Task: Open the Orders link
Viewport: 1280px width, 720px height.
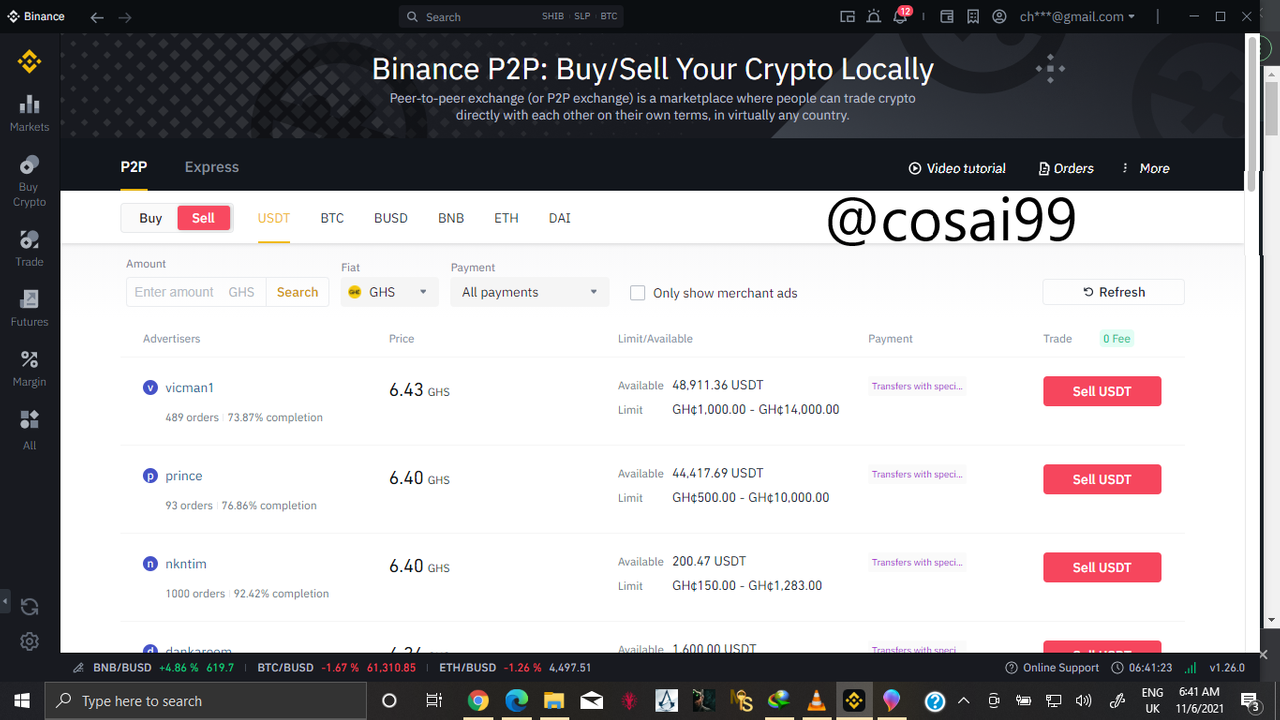Action: [1066, 168]
